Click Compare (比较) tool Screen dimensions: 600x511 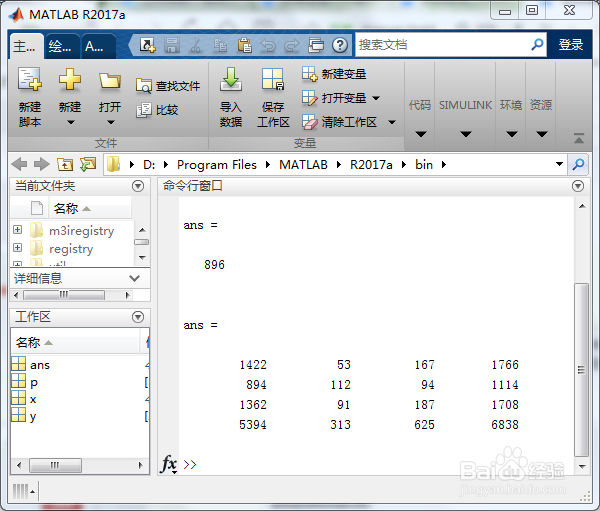[x=157, y=110]
